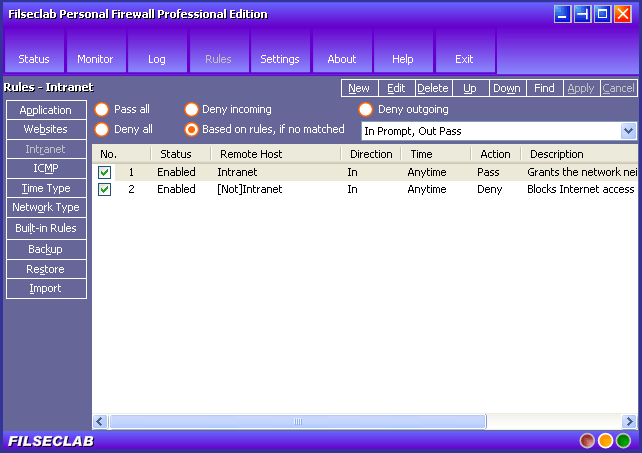
Task: Switch to the Settings tab
Action: (280, 59)
